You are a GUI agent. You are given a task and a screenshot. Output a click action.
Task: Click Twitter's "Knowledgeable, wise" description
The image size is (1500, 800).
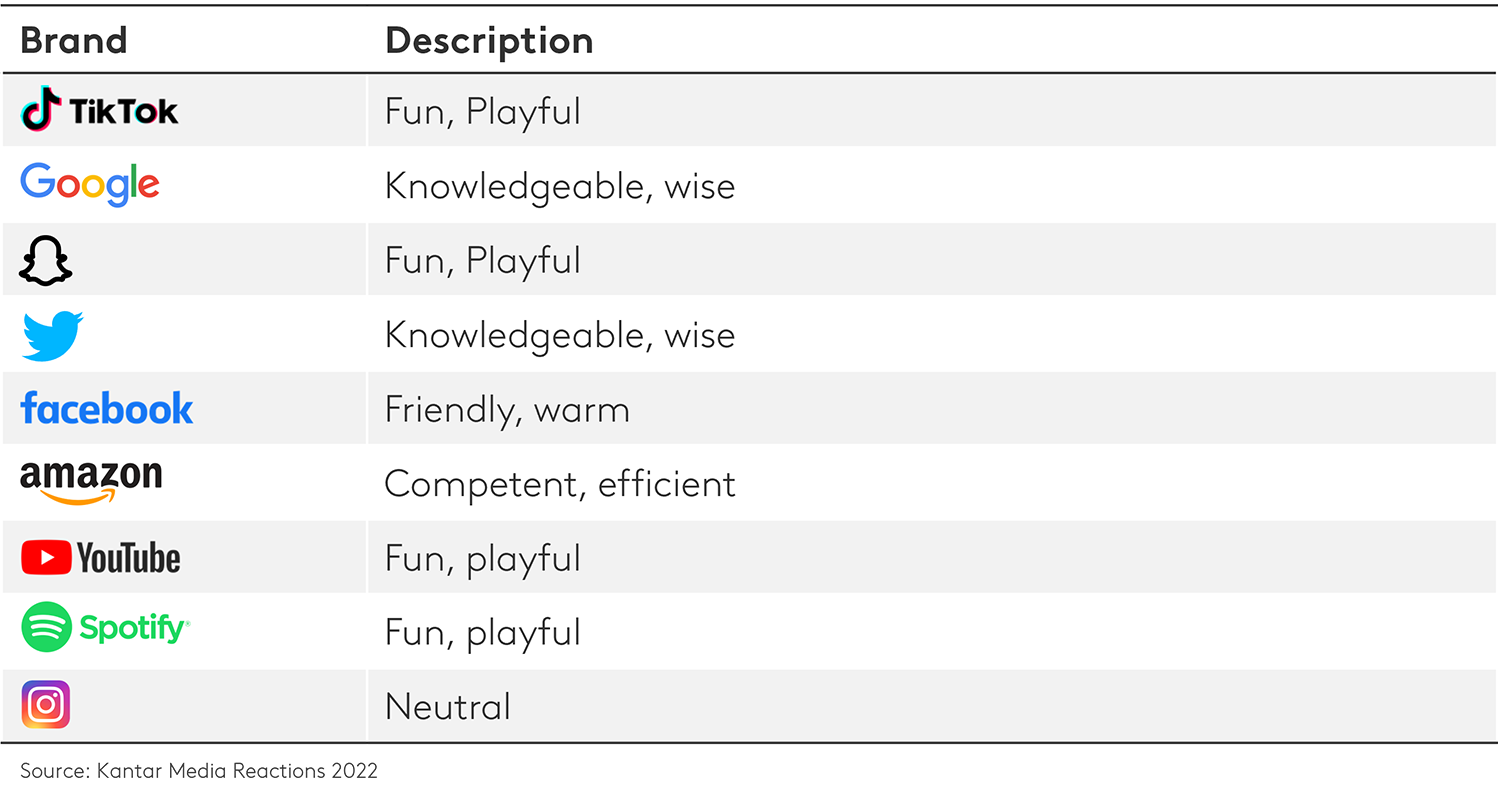pyautogui.click(x=559, y=335)
